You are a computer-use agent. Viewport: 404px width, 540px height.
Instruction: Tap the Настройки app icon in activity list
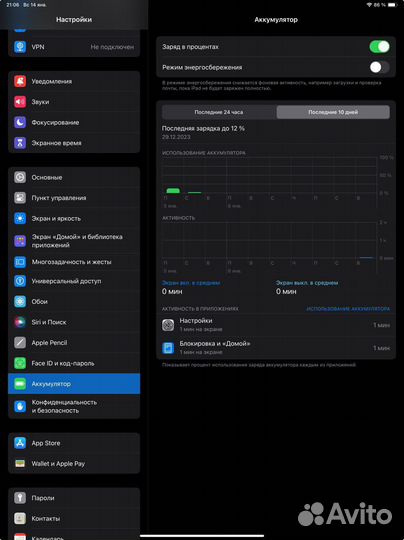[x=168, y=325]
